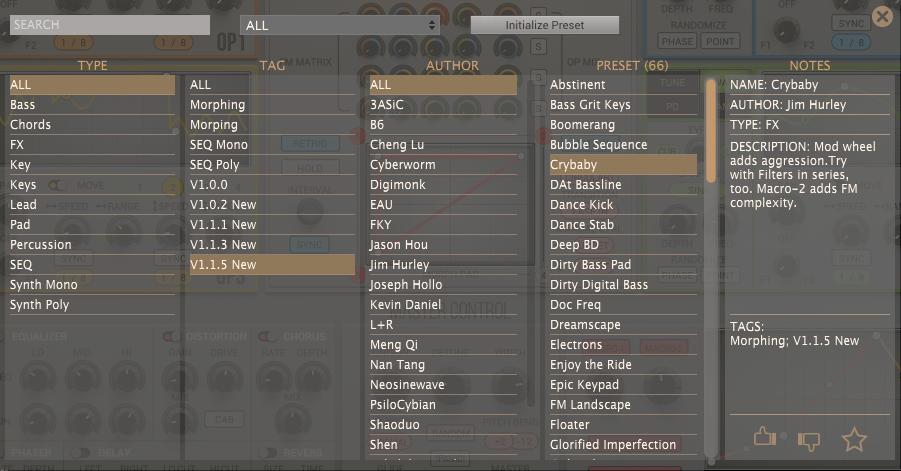Viewport: 901px width, 471px height.
Task: Dislike the preset with thumbs down icon
Action: point(808,441)
